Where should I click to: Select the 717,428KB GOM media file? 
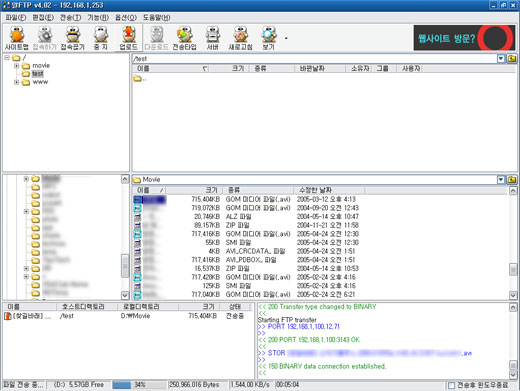coord(245,277)
